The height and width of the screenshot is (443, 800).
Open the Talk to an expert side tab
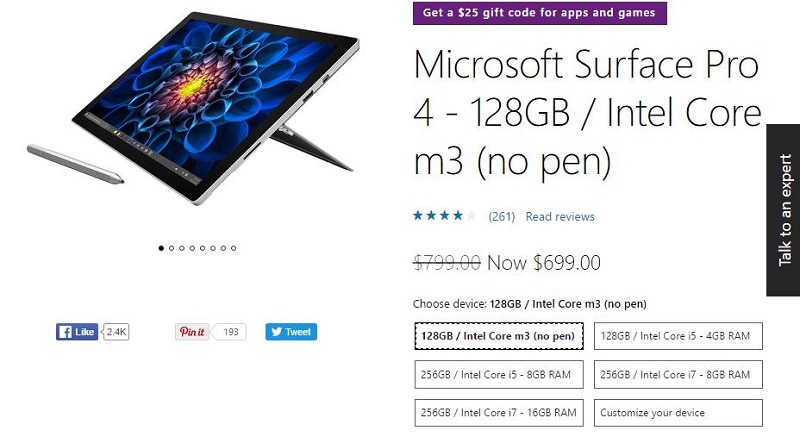tap(784, 210)
